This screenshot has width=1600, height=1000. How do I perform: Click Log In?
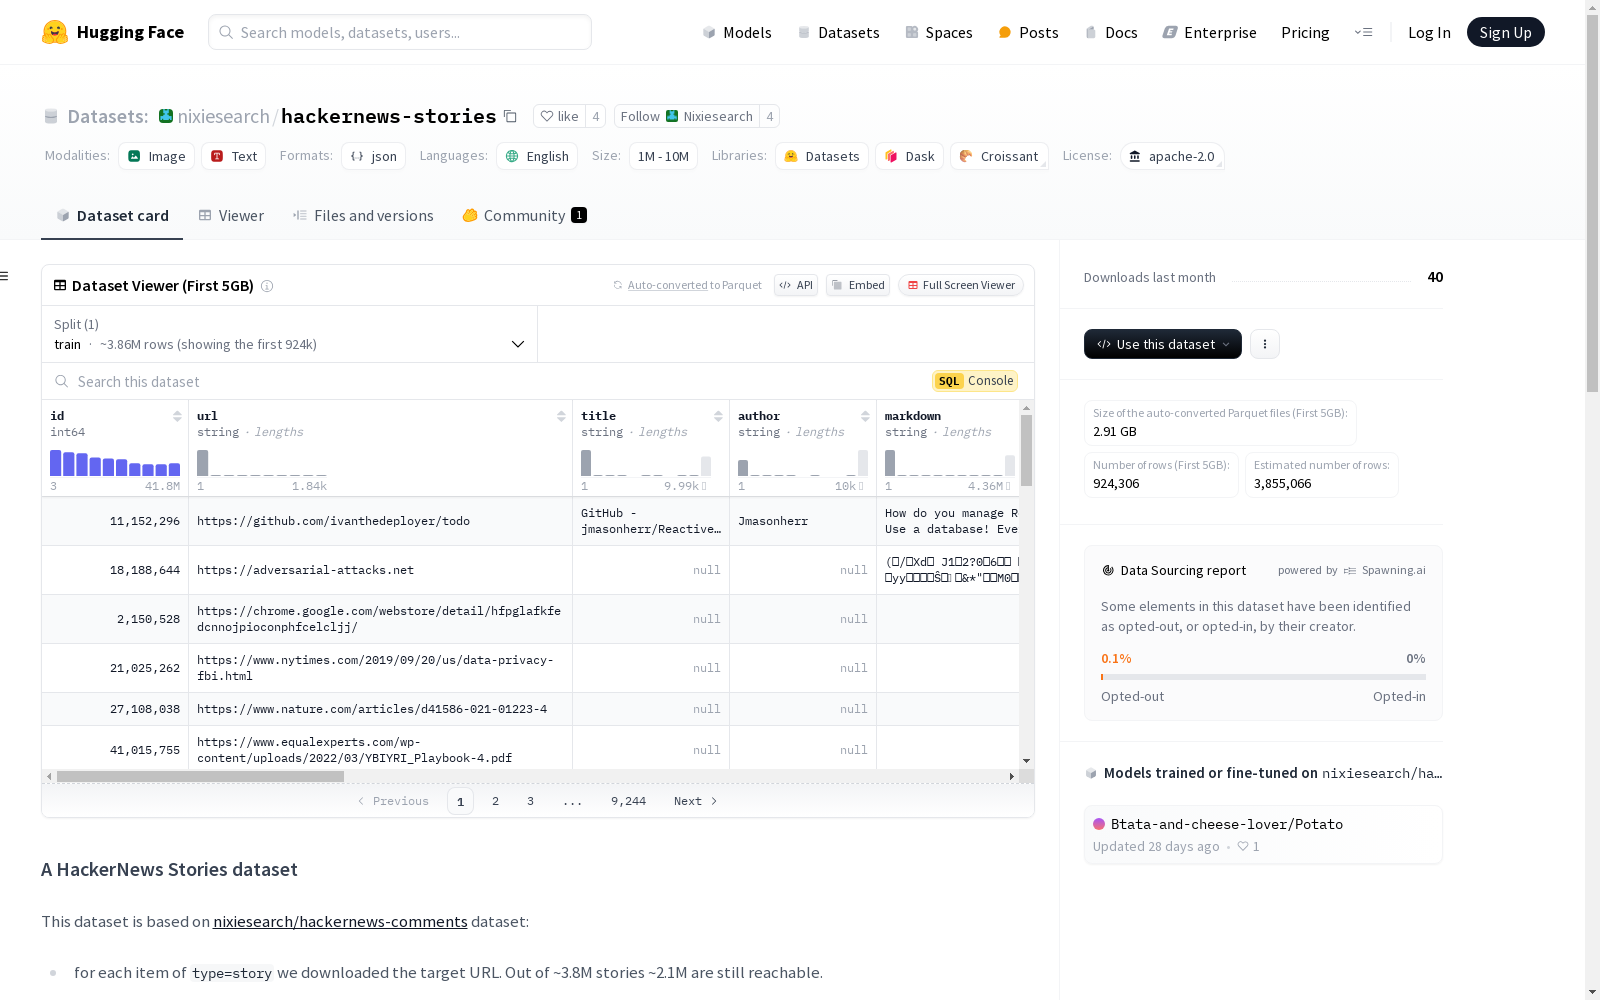1429,32
